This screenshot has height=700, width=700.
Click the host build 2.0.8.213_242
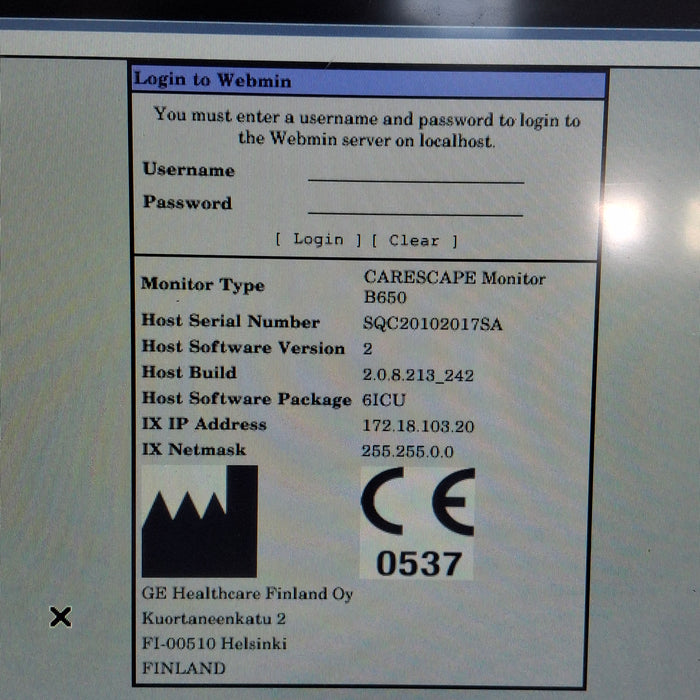418,375
